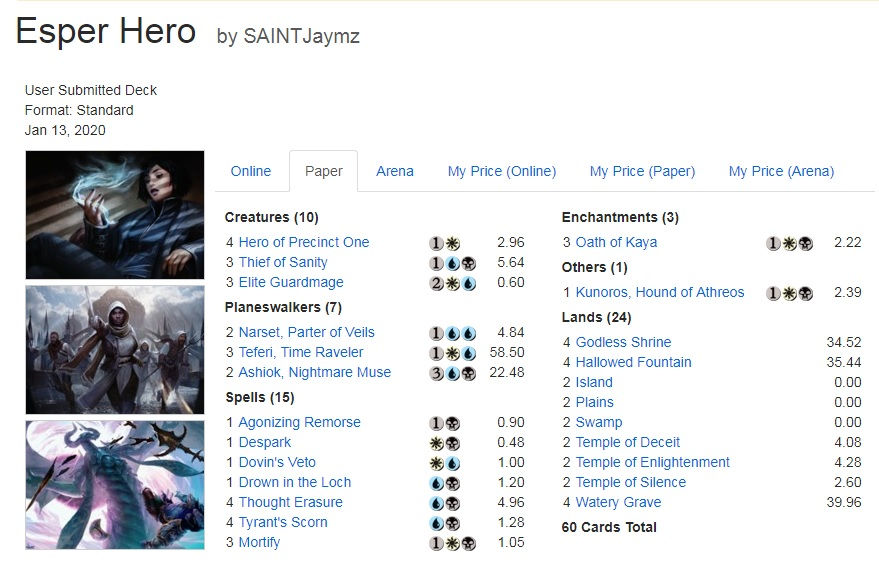Open Temple of Enlightenment link
The height and width of the screenshot is (564, 879).
(653, 462)
